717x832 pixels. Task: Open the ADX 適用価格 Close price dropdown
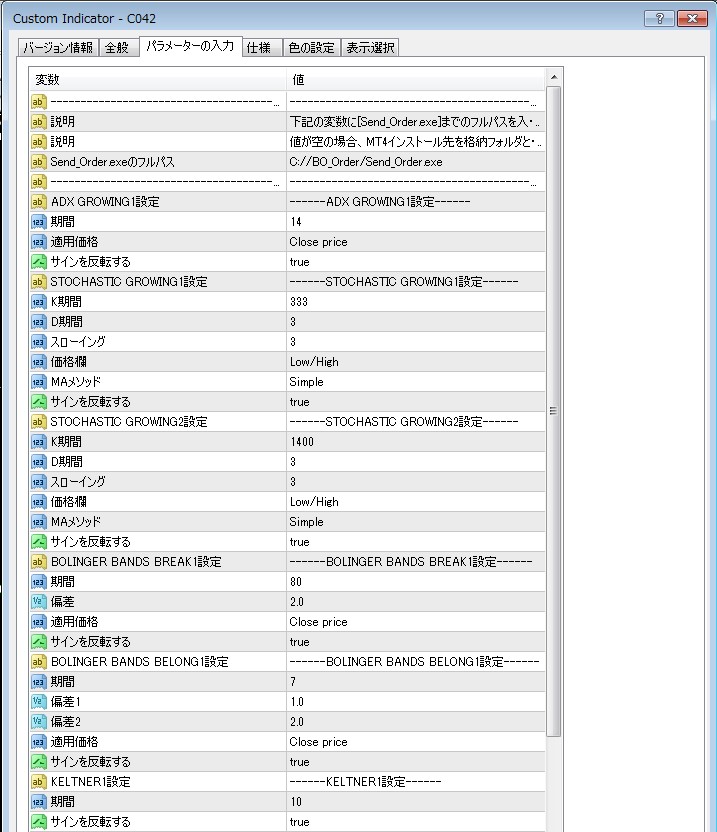point(416,242)
